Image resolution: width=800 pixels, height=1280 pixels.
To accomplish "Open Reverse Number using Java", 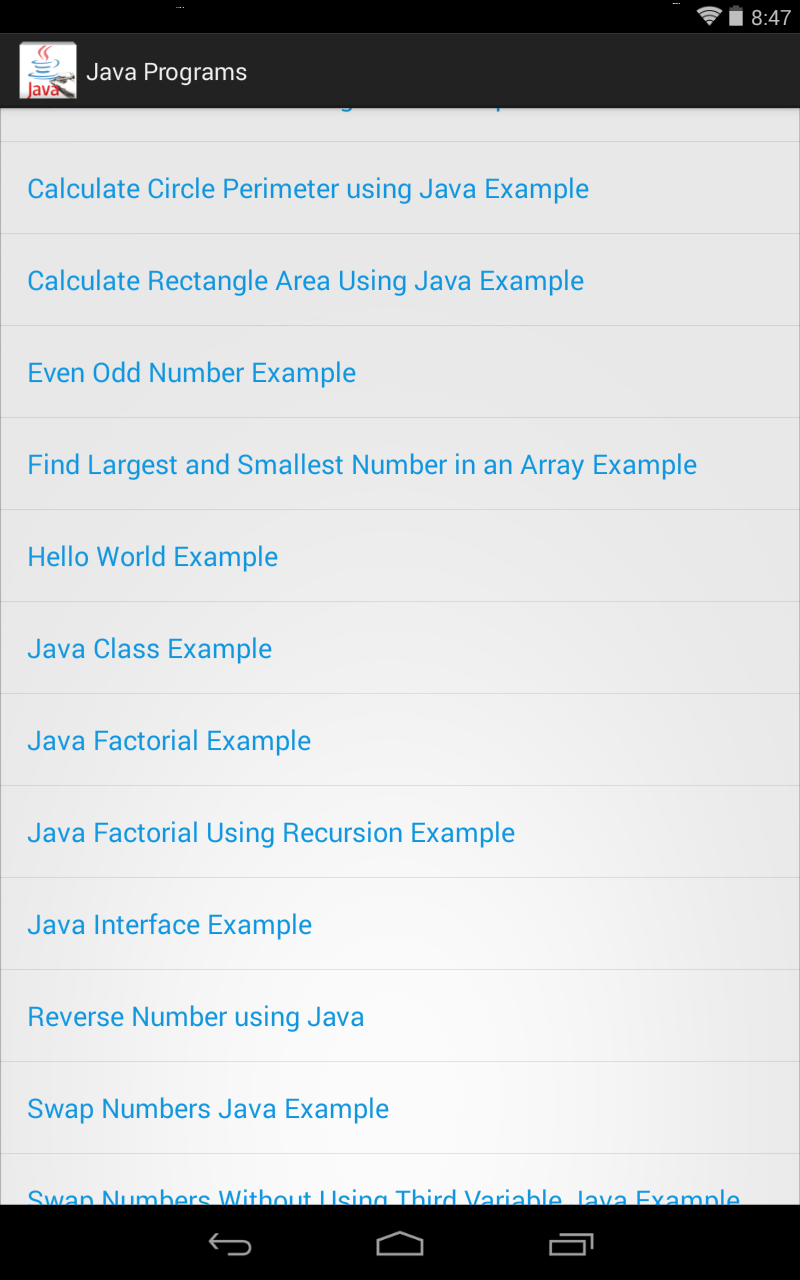I will (195, 1016).
